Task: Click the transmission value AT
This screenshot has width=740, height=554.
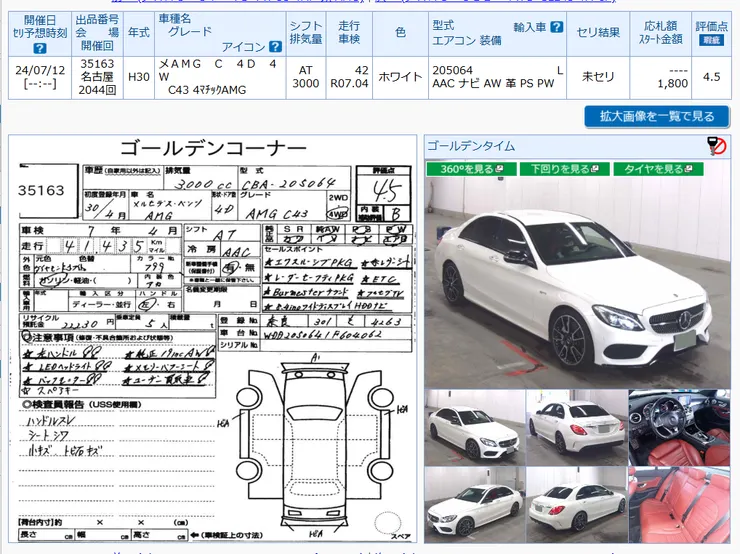Action: (306, 70)
